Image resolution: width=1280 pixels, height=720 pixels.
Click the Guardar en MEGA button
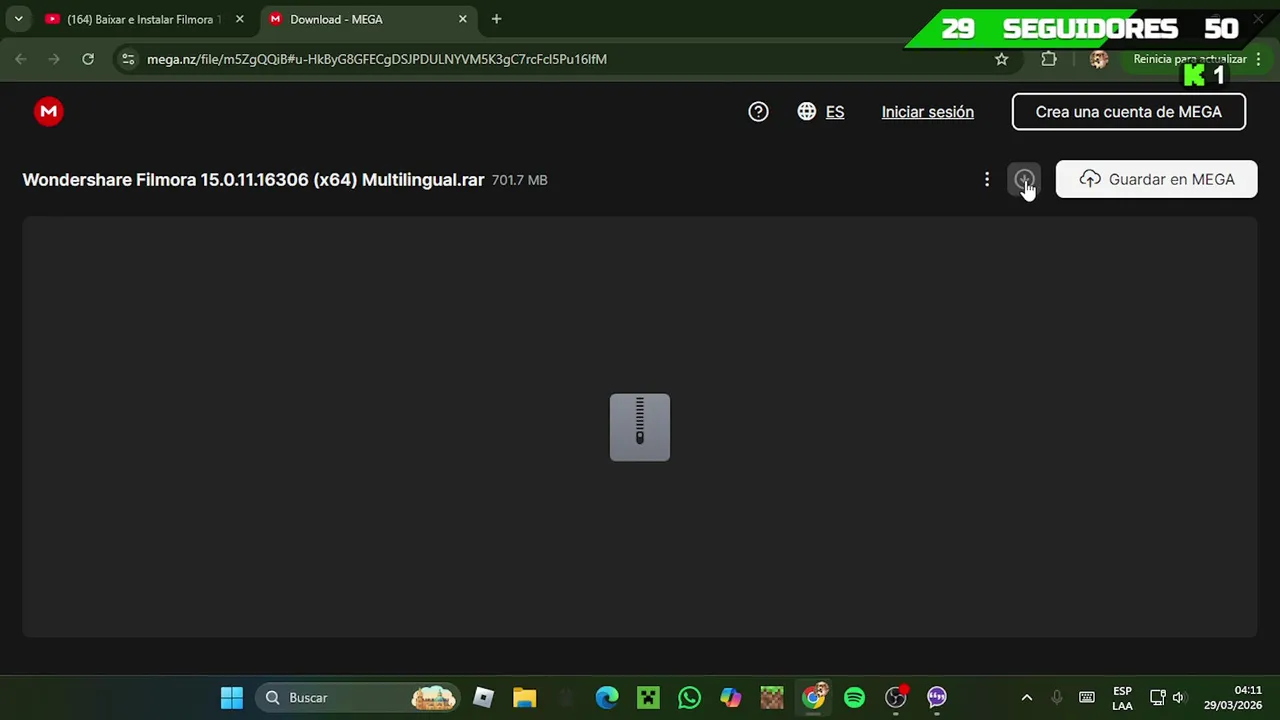pyautogui.click(x=1156, y=180)
